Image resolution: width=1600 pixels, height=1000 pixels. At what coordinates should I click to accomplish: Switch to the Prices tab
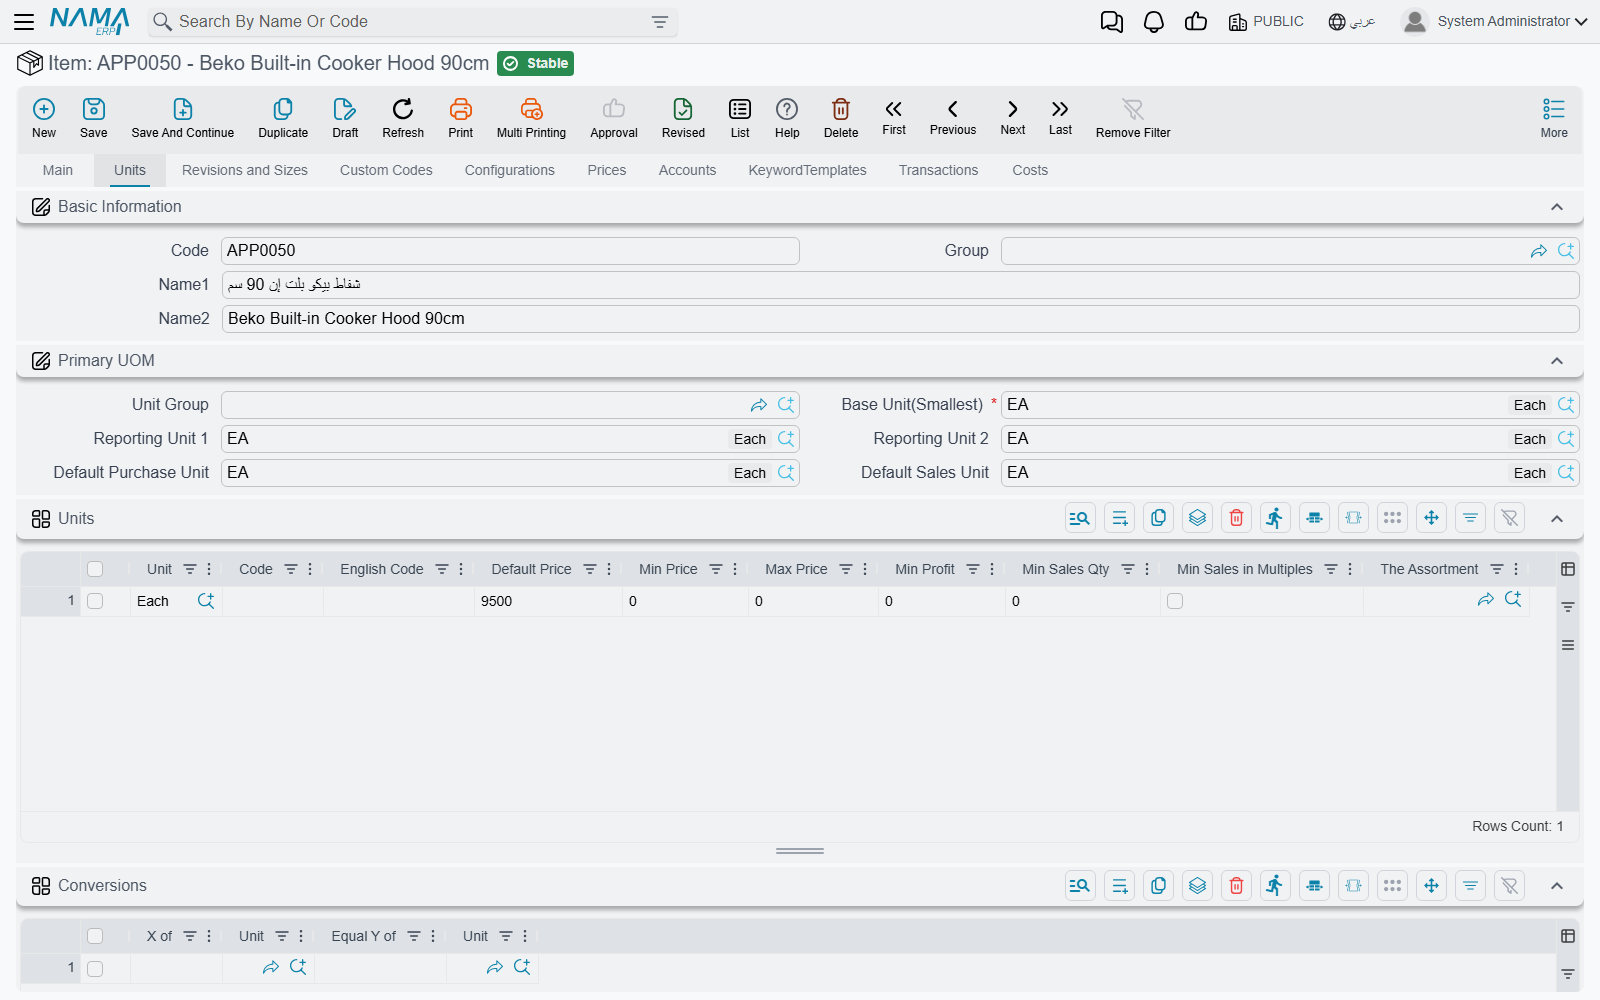click(x=607, y=170)
